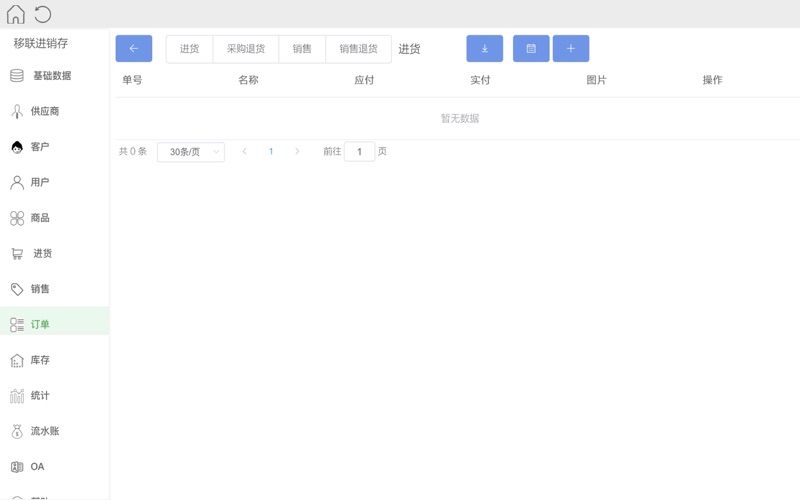800x500 pixels.
Task: Select the 采购退货 order type tab
Action: point(246,49)
